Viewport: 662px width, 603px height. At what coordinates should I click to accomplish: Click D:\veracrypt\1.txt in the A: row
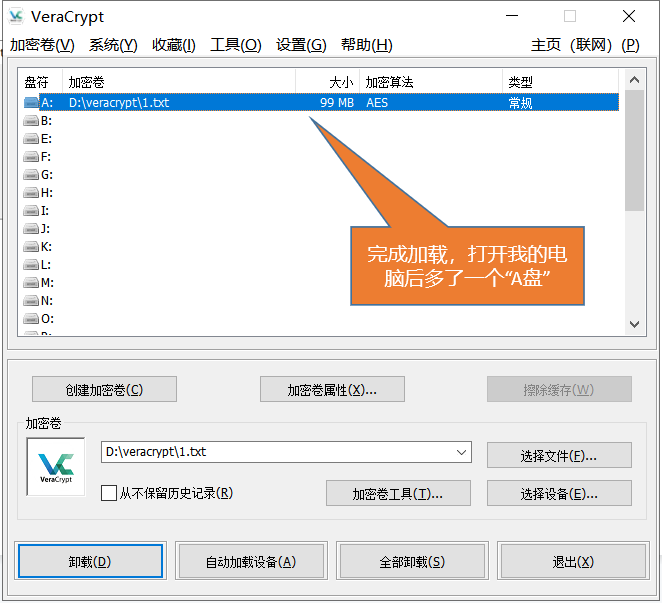tap(119, 103)
